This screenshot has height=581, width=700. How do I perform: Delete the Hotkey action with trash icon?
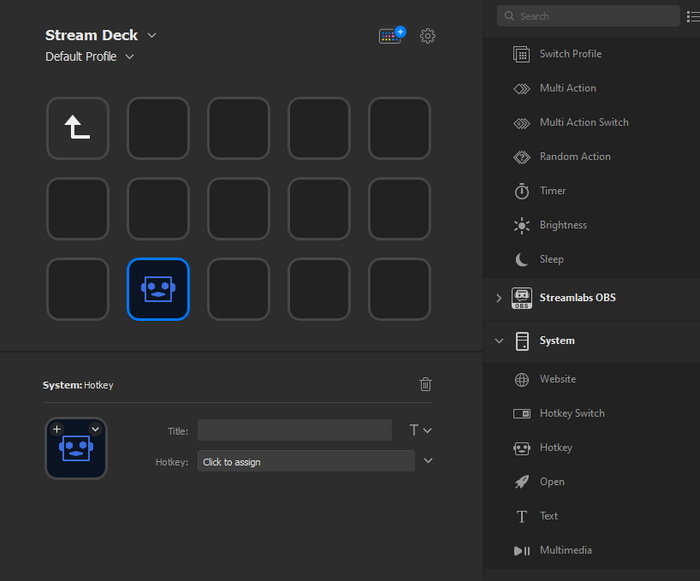click(425, 384)
